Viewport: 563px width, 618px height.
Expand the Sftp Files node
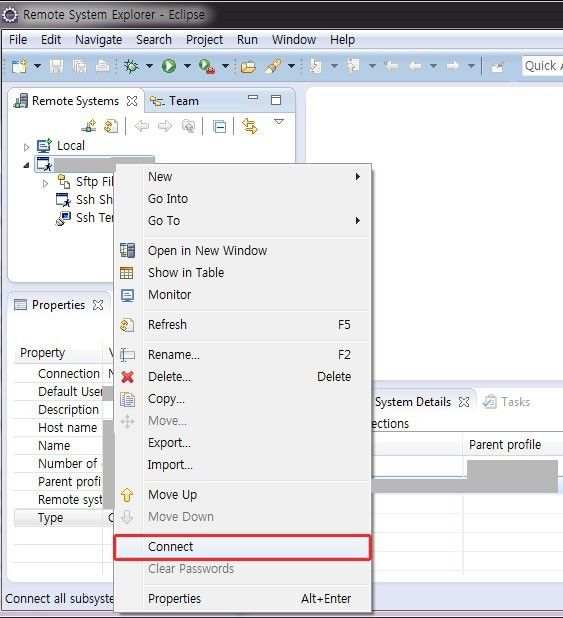pyautogui.click(x=45, y=183)
